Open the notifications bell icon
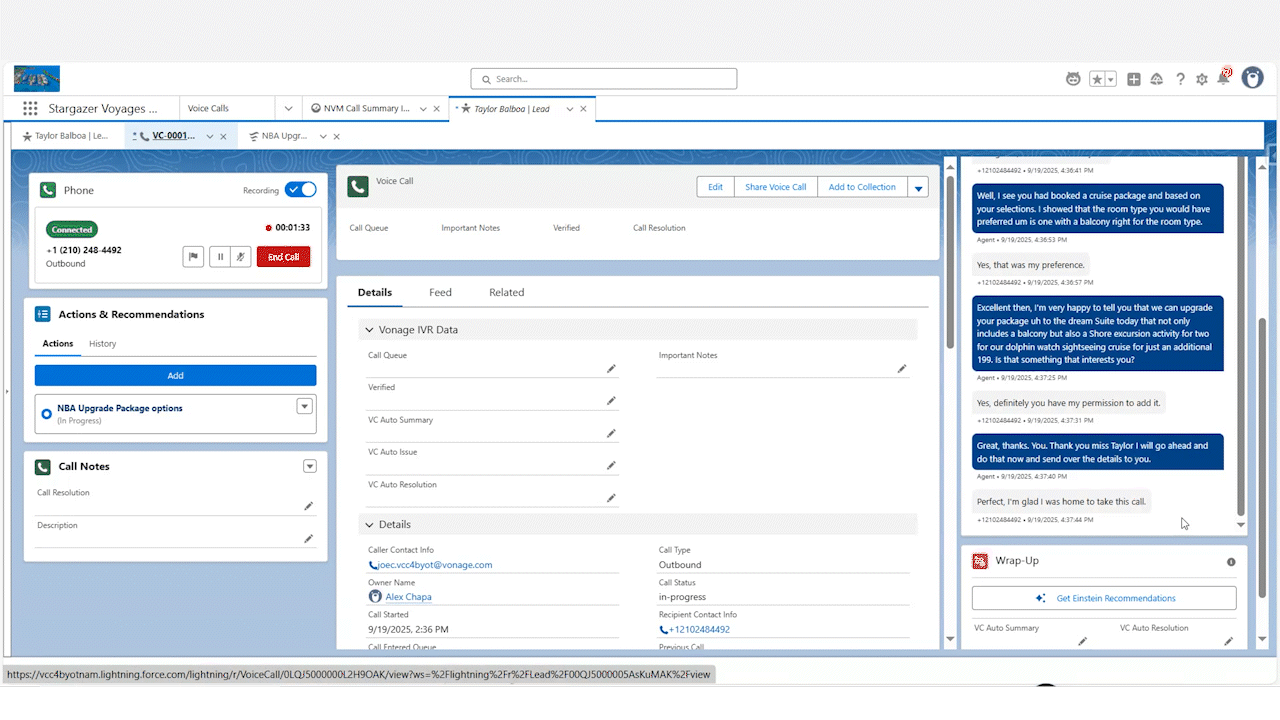Screen dimensions: 1280x720 (1225, 78)
